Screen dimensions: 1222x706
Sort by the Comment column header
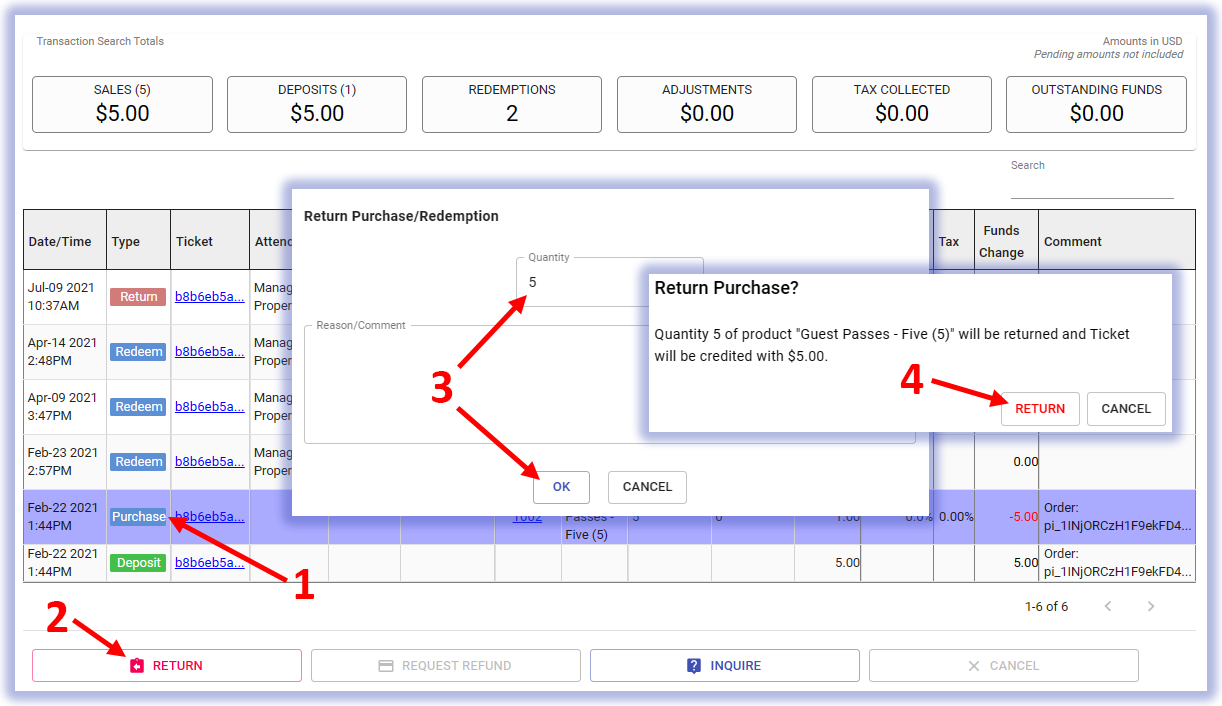click(1117, 241)
